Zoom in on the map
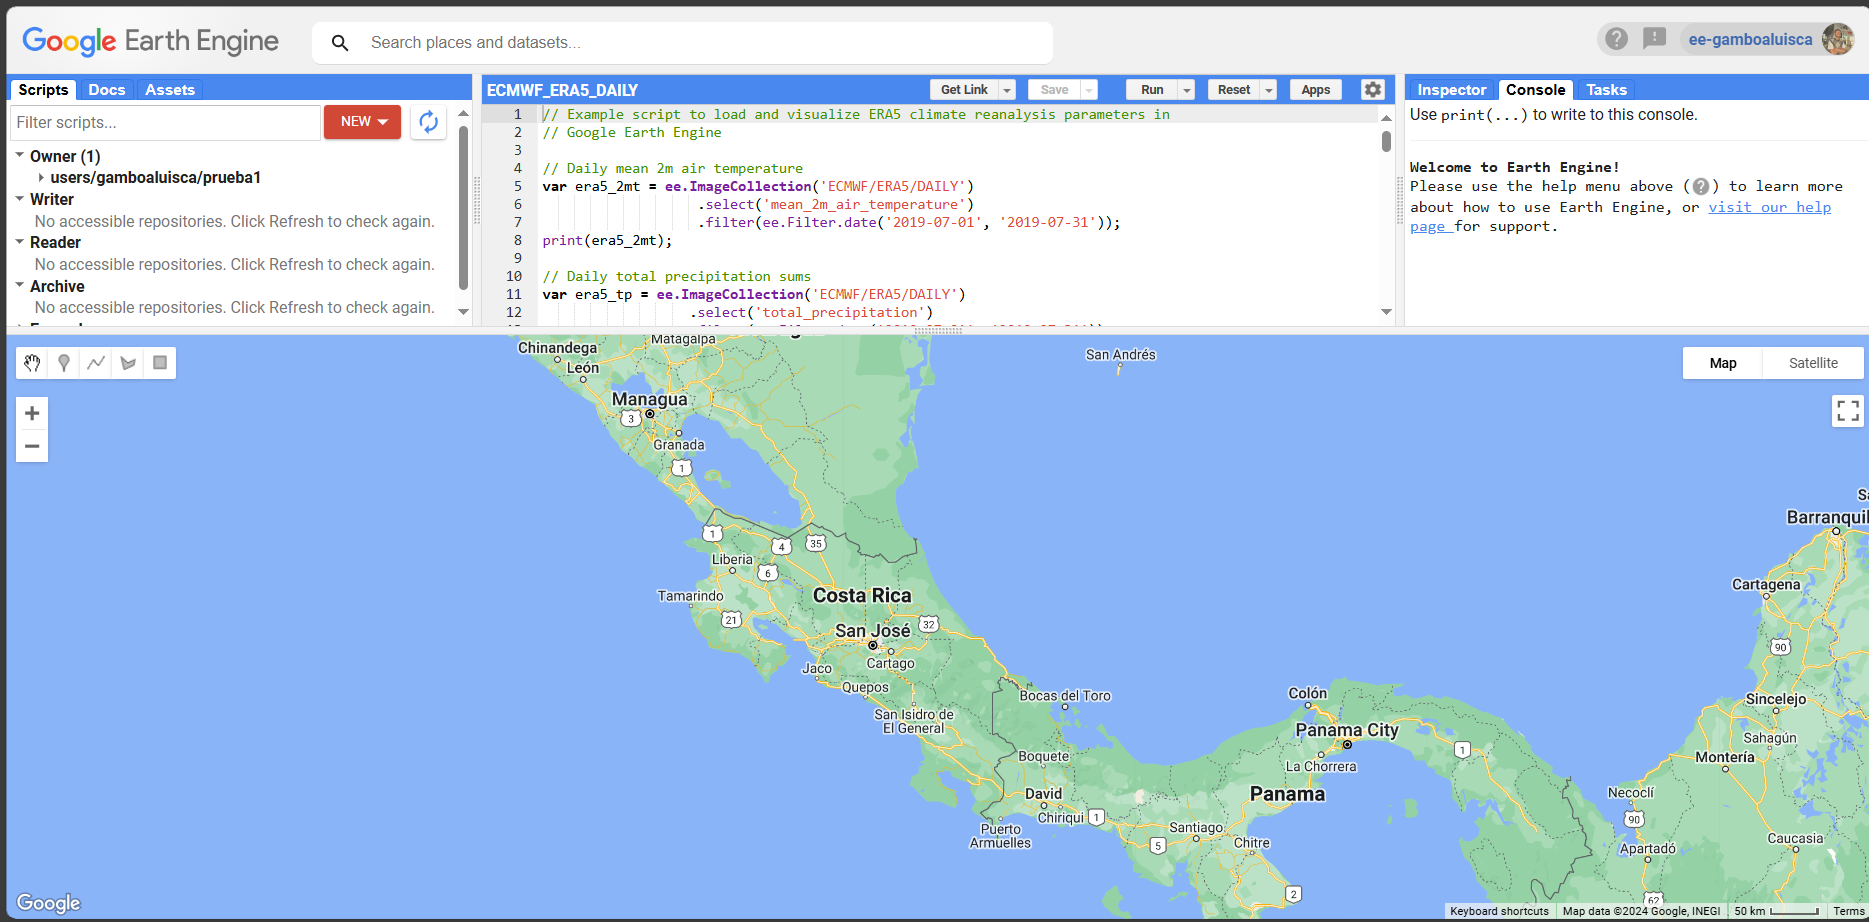This screenshot has height=922, width=1869. [x=32, y=413]
